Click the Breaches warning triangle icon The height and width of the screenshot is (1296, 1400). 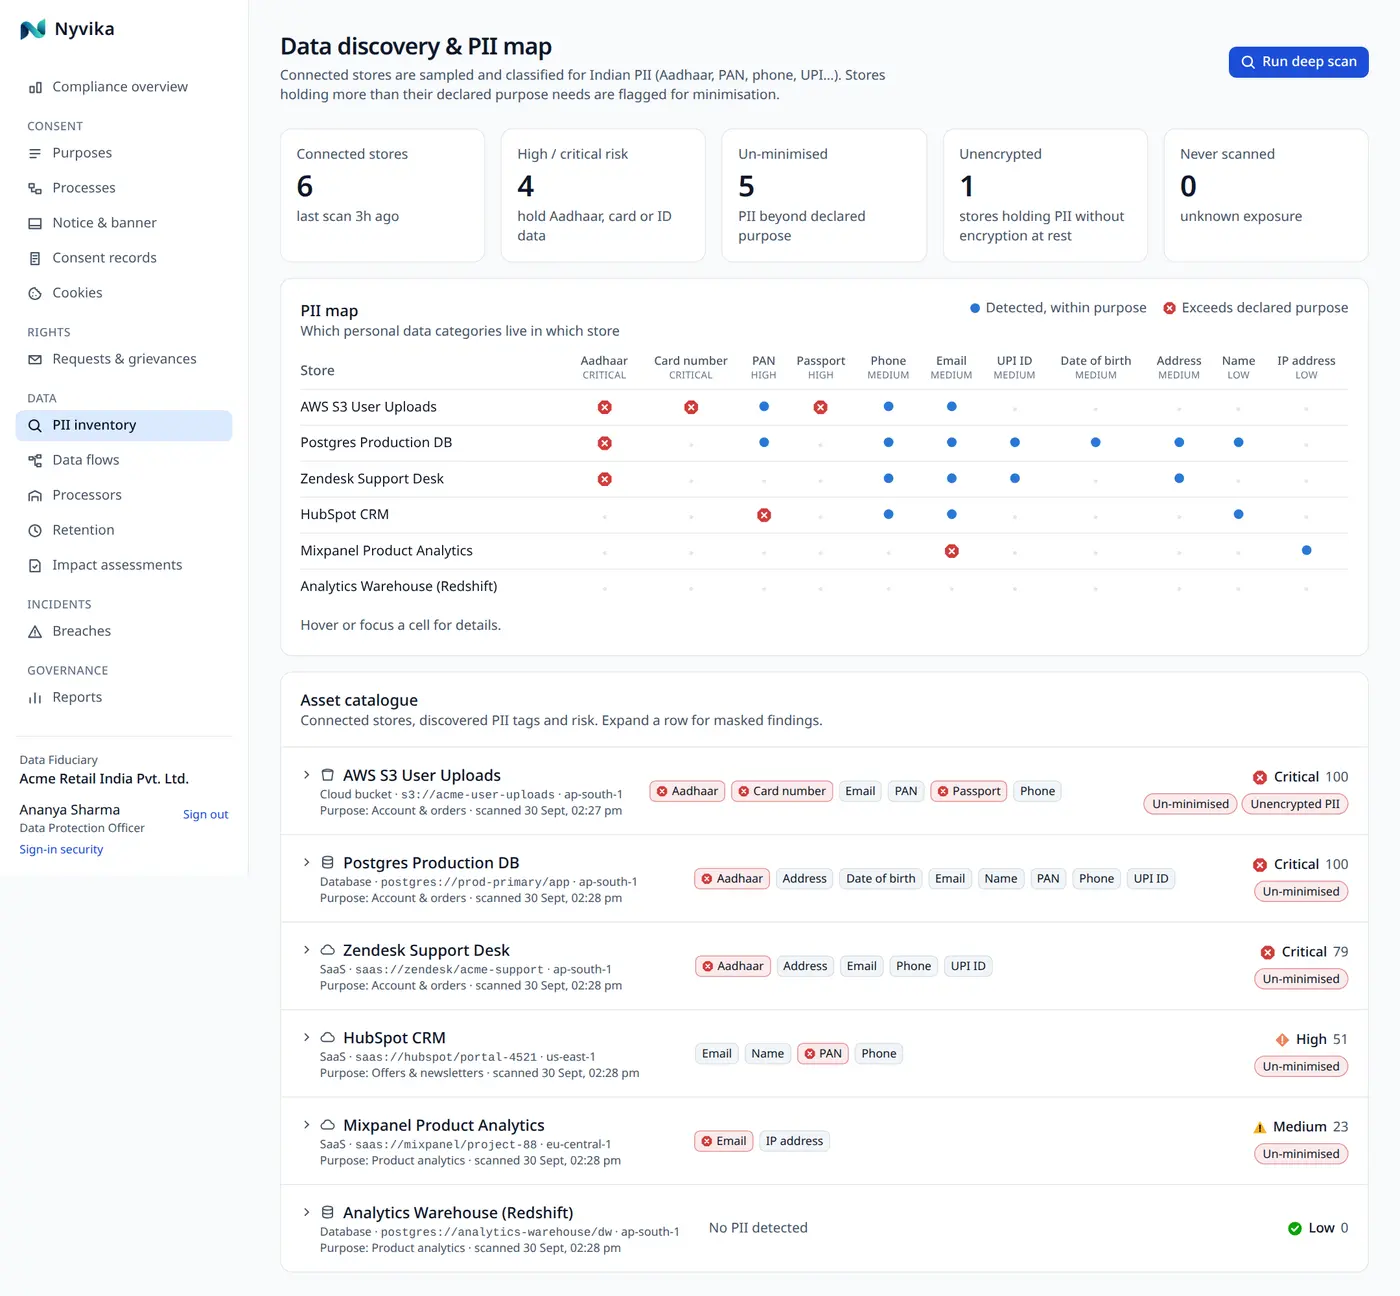(x=35, y=631)
